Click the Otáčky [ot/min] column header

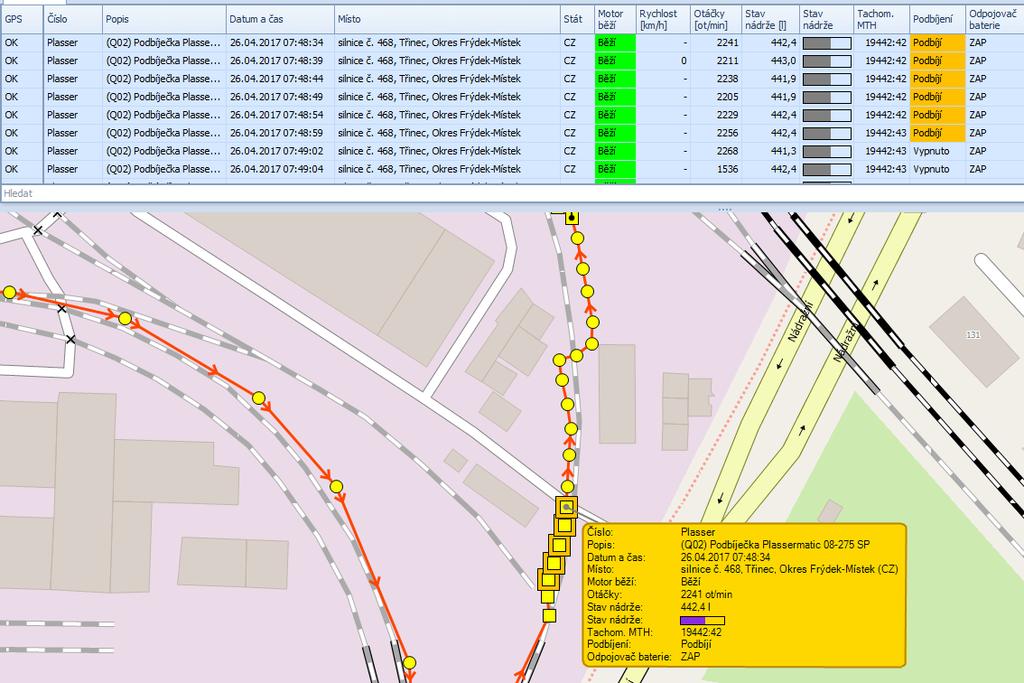[716, 19]
